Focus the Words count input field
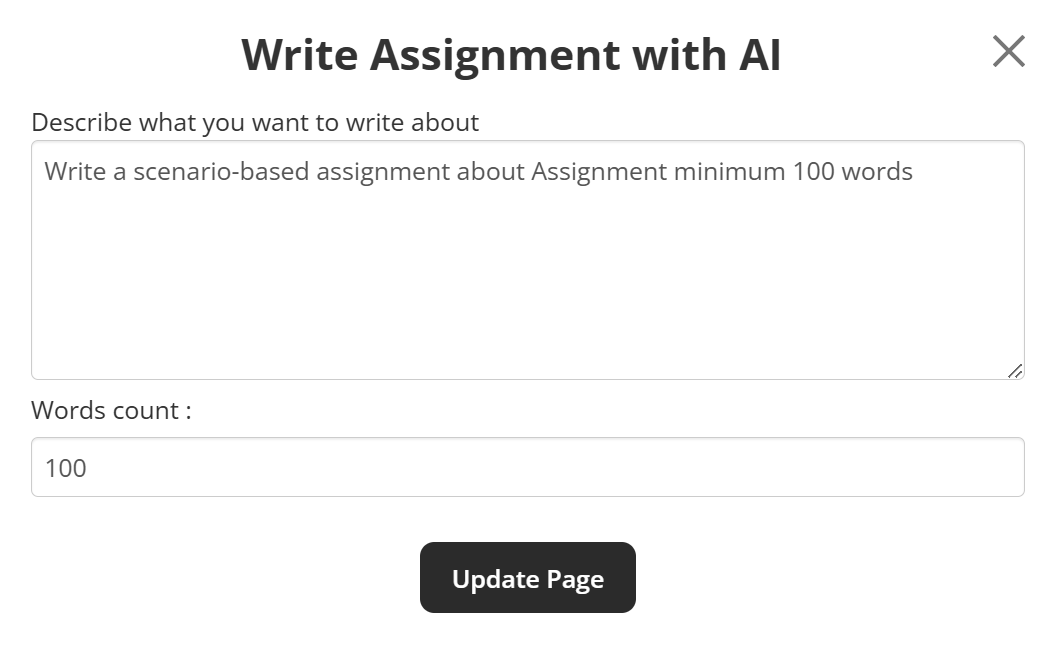Viewport: 1054px width, 659px height. (527, 467)
